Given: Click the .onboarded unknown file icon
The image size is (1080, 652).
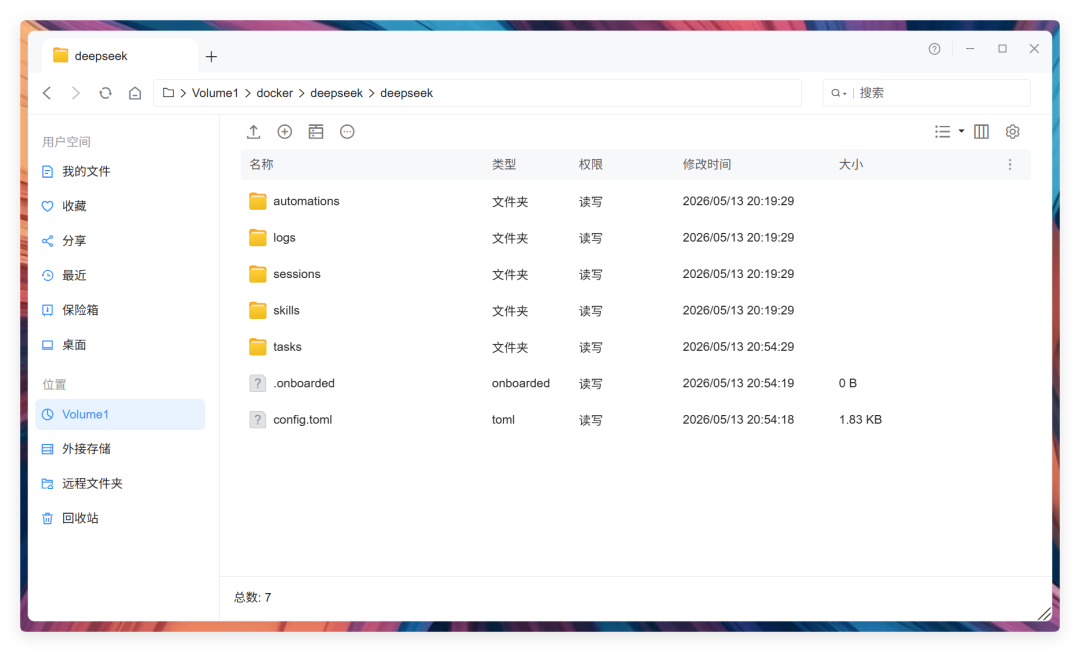Looking at the screenshot, I should tap(258, 383).
